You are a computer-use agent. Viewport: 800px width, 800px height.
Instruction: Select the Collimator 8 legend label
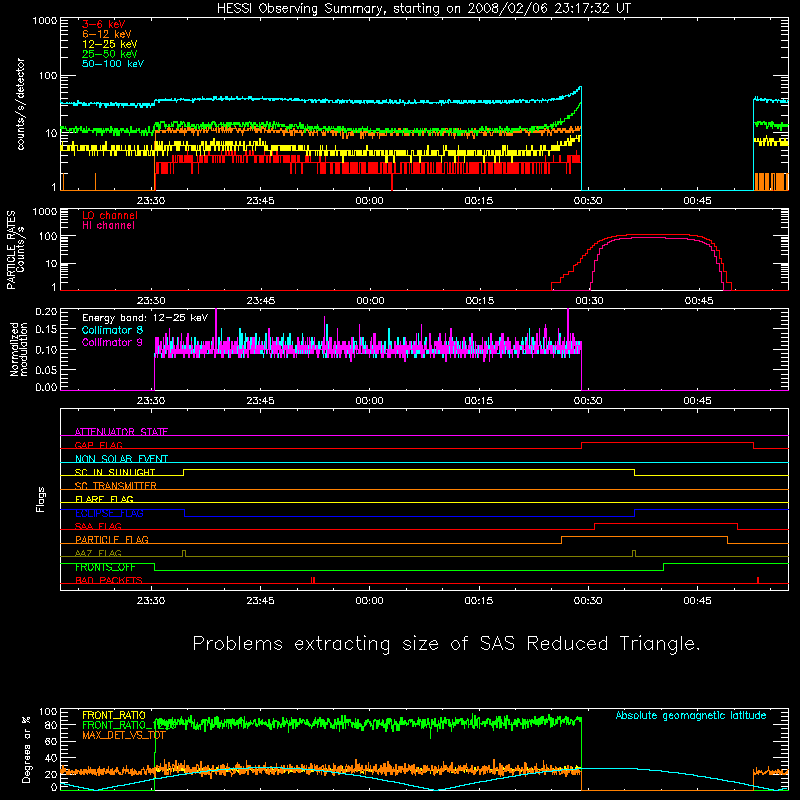[x=112, y=330]
